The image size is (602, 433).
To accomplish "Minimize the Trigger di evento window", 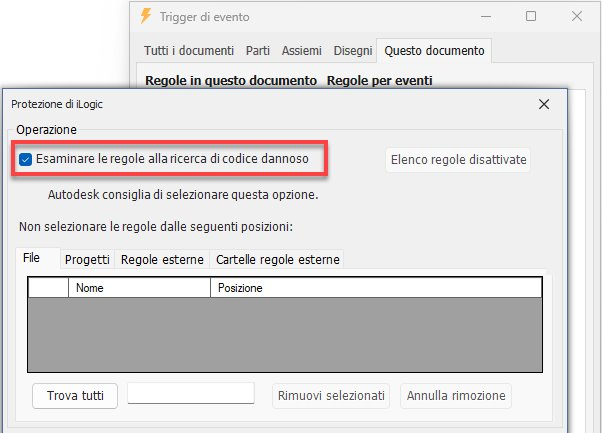I will (x=484, y=16).
